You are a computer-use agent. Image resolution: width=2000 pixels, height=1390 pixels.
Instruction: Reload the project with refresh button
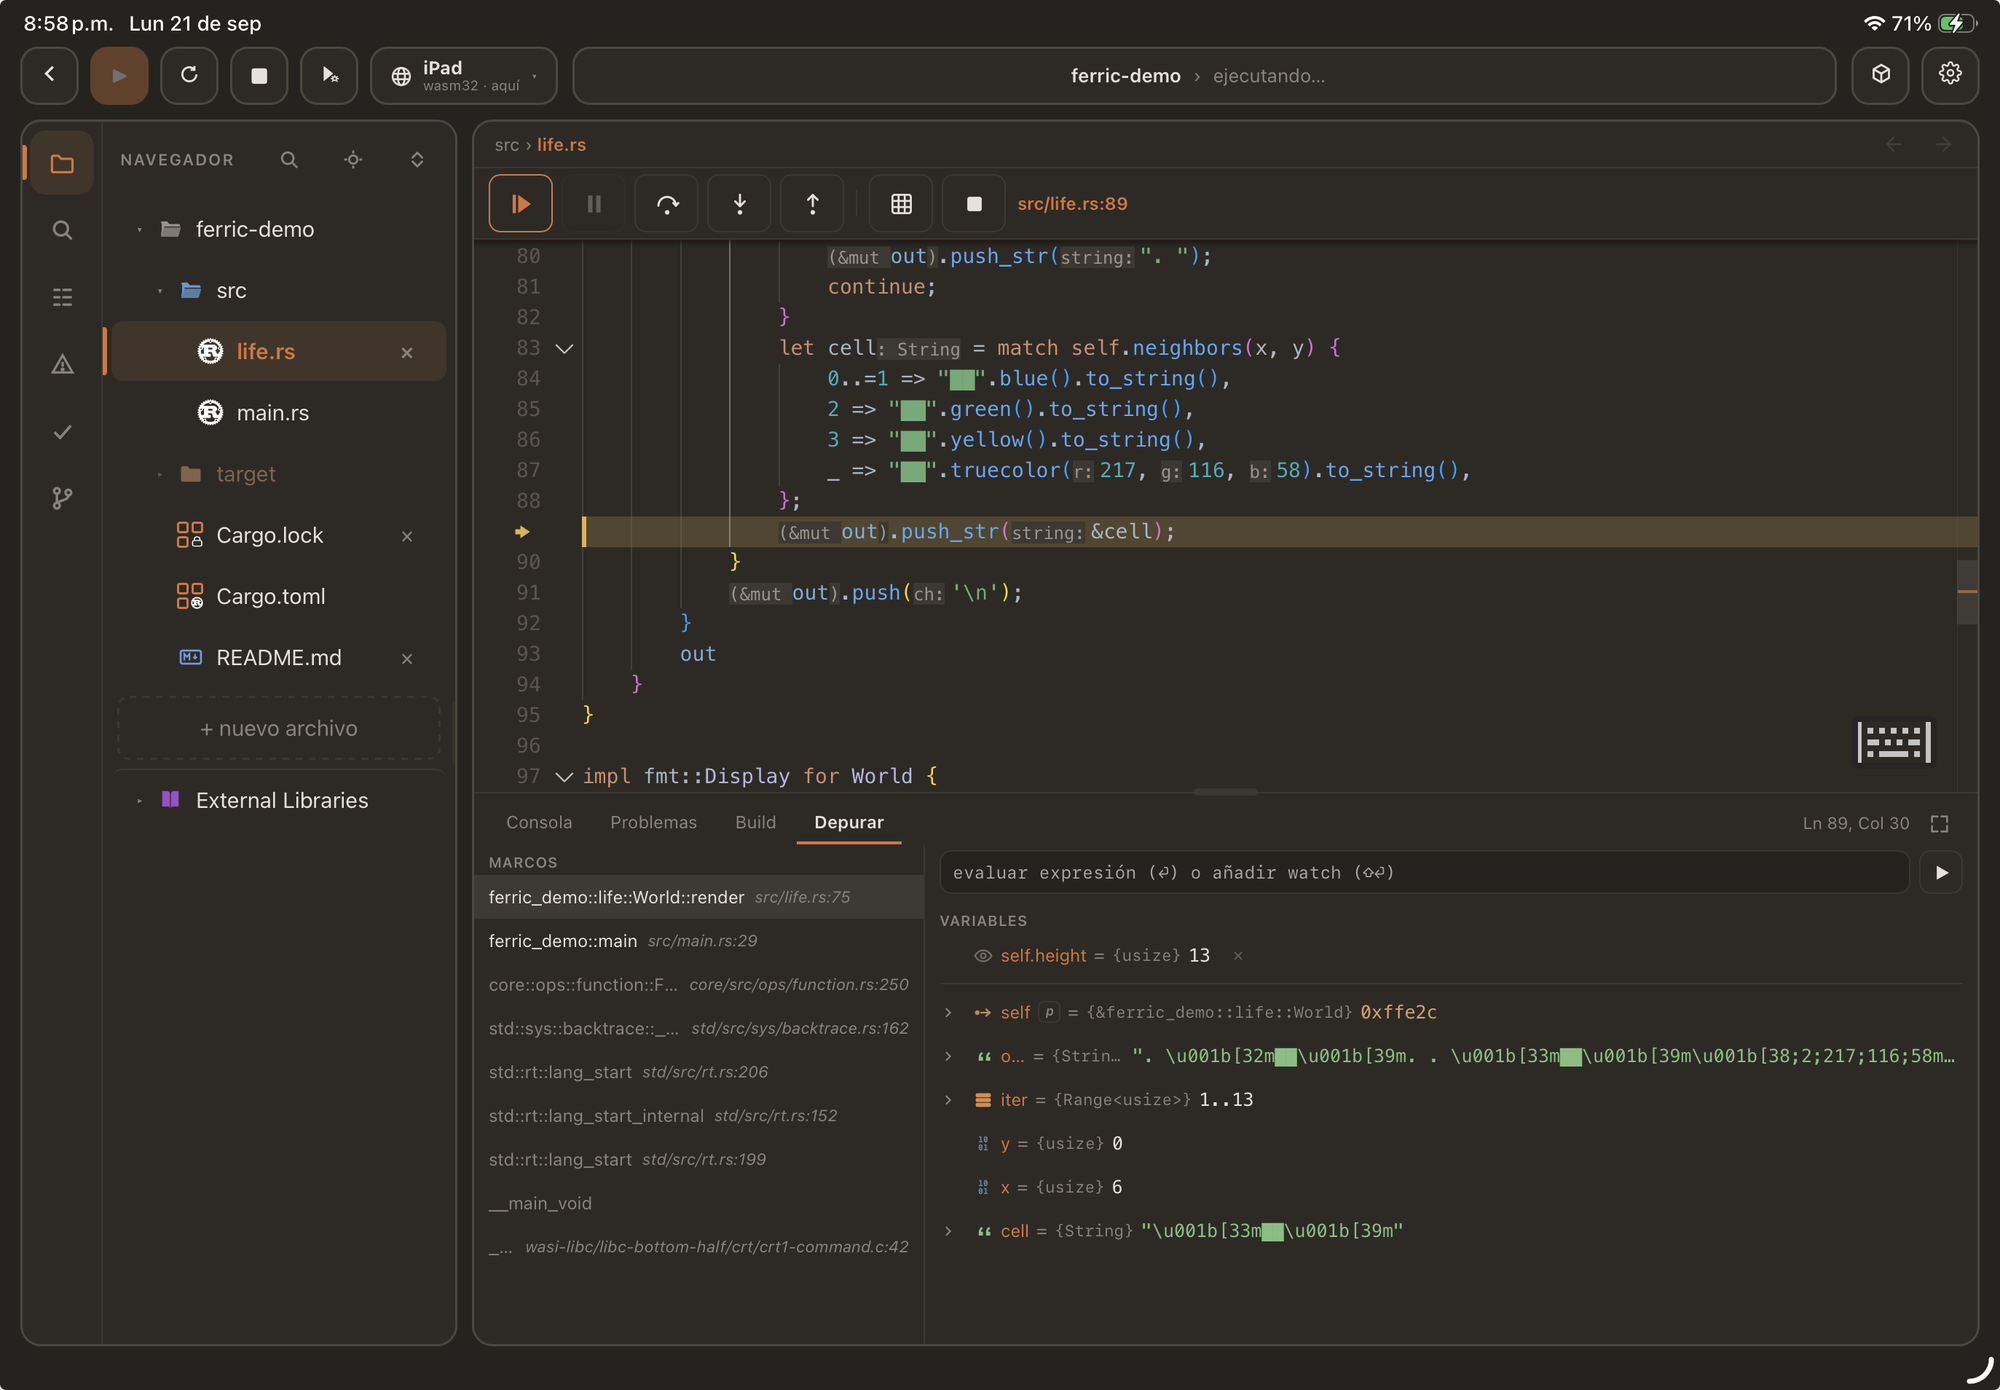(189, 75)
